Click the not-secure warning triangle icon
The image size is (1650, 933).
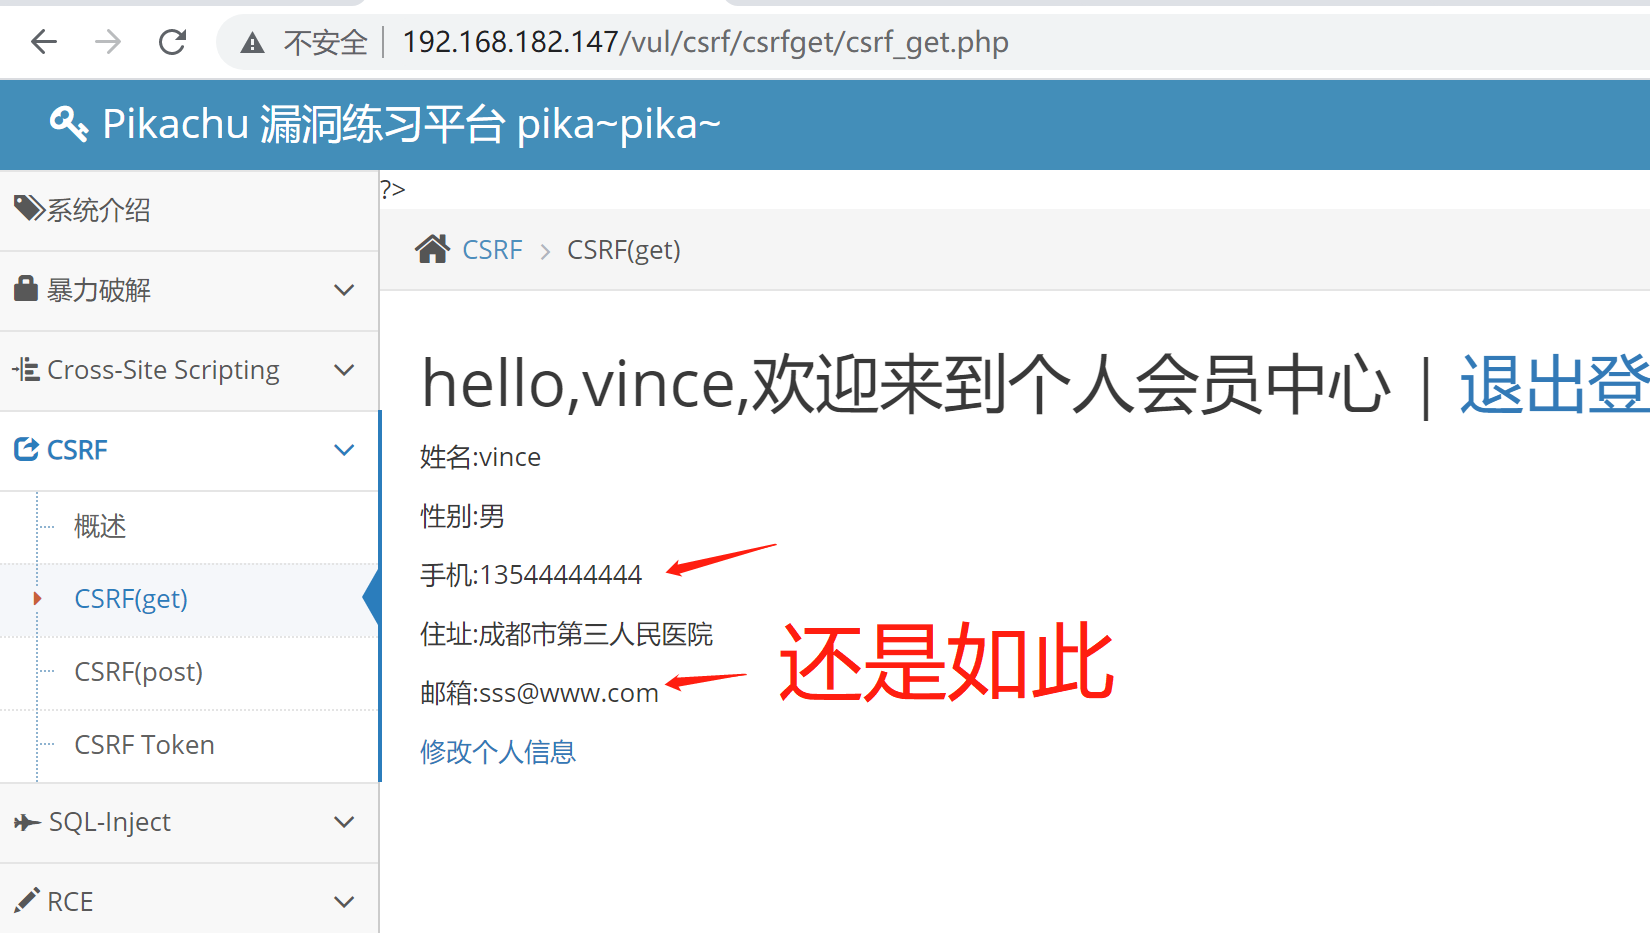pyautogui.click(x=252, y=43)
